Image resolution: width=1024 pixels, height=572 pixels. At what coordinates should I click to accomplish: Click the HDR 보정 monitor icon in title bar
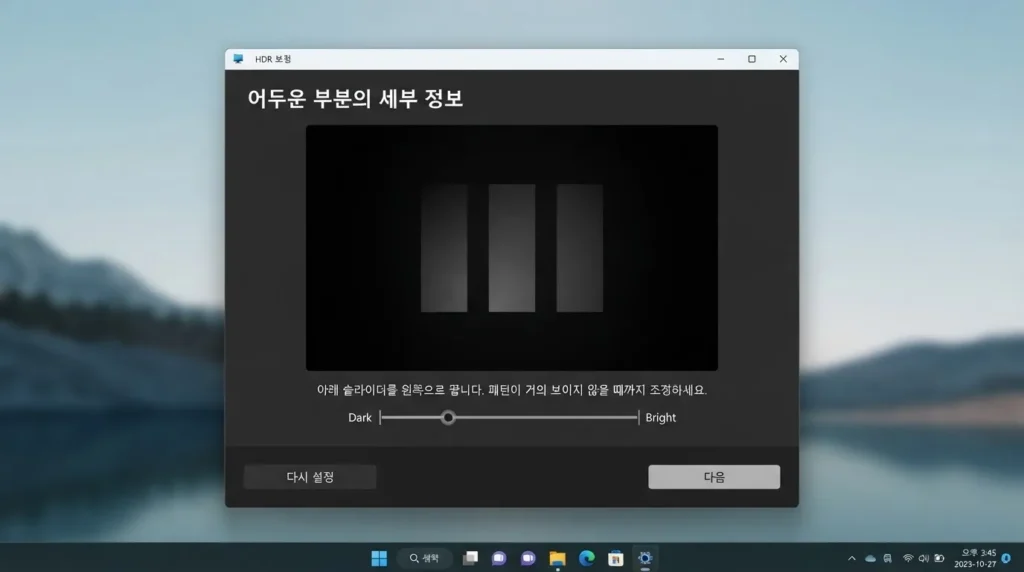238,59
